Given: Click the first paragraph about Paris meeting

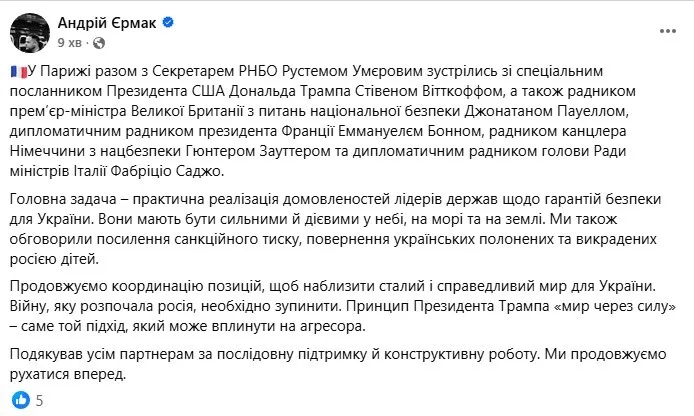Looking at the screenshot, I should coord(319,121).
